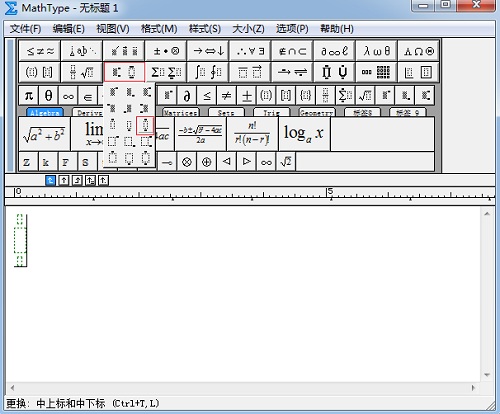Insert the right-pointing triangle symbol
This screenshot has height=414, width=500.
246,162
